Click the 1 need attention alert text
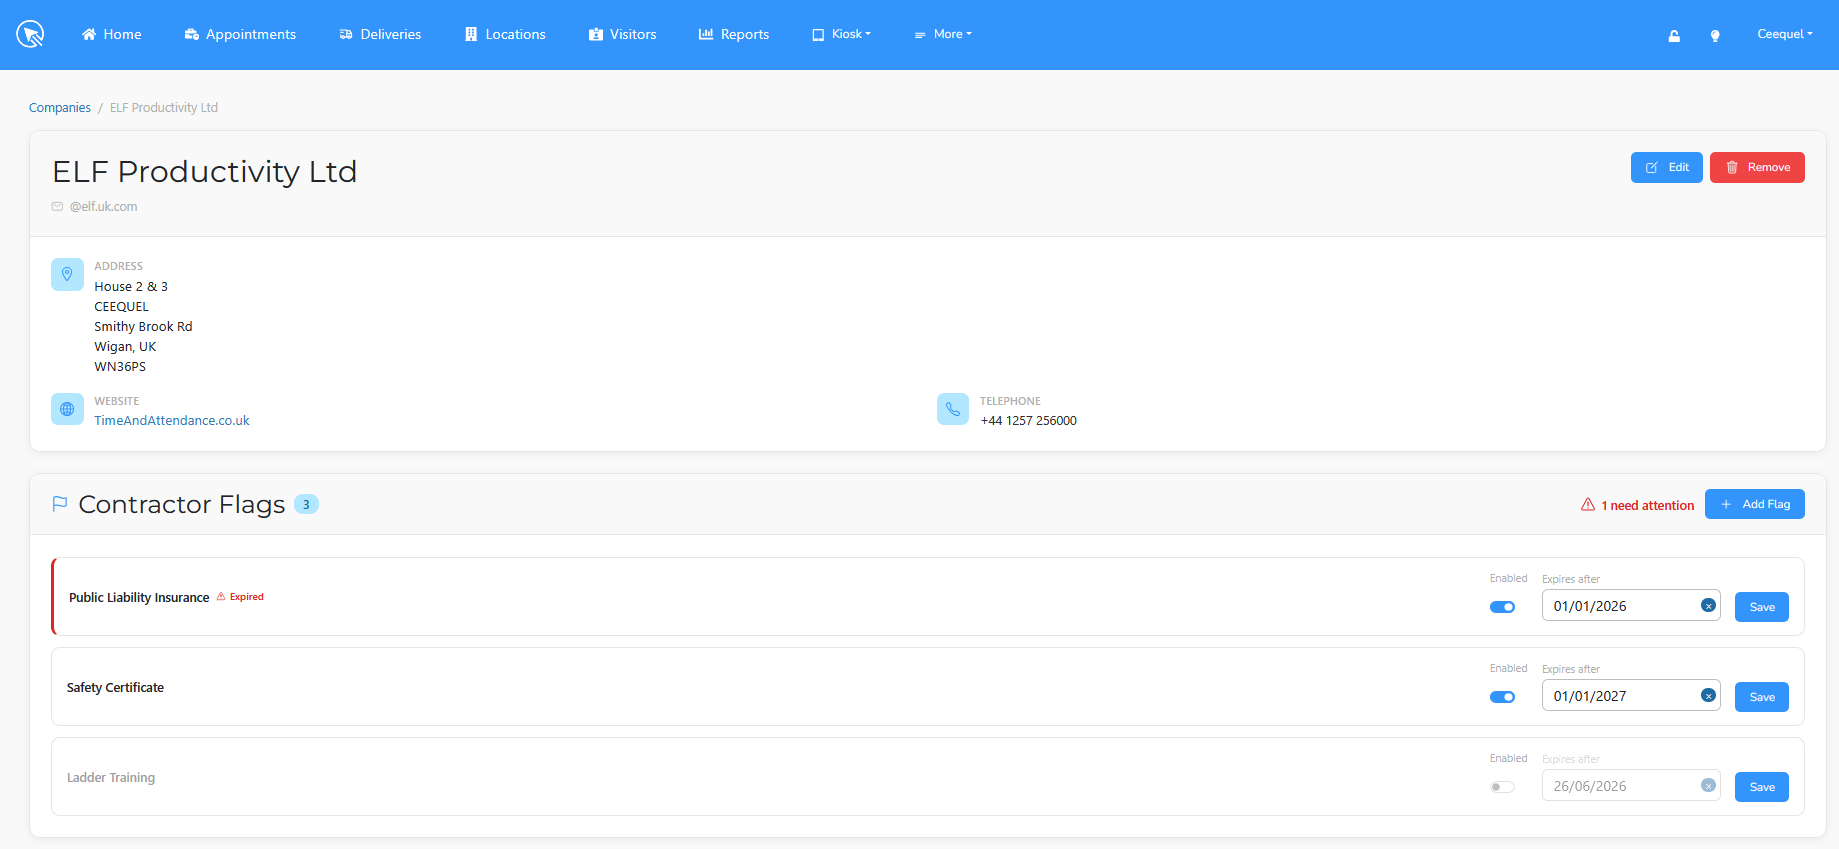This screenshot has width=1839, height=849. click(1647, 505)
